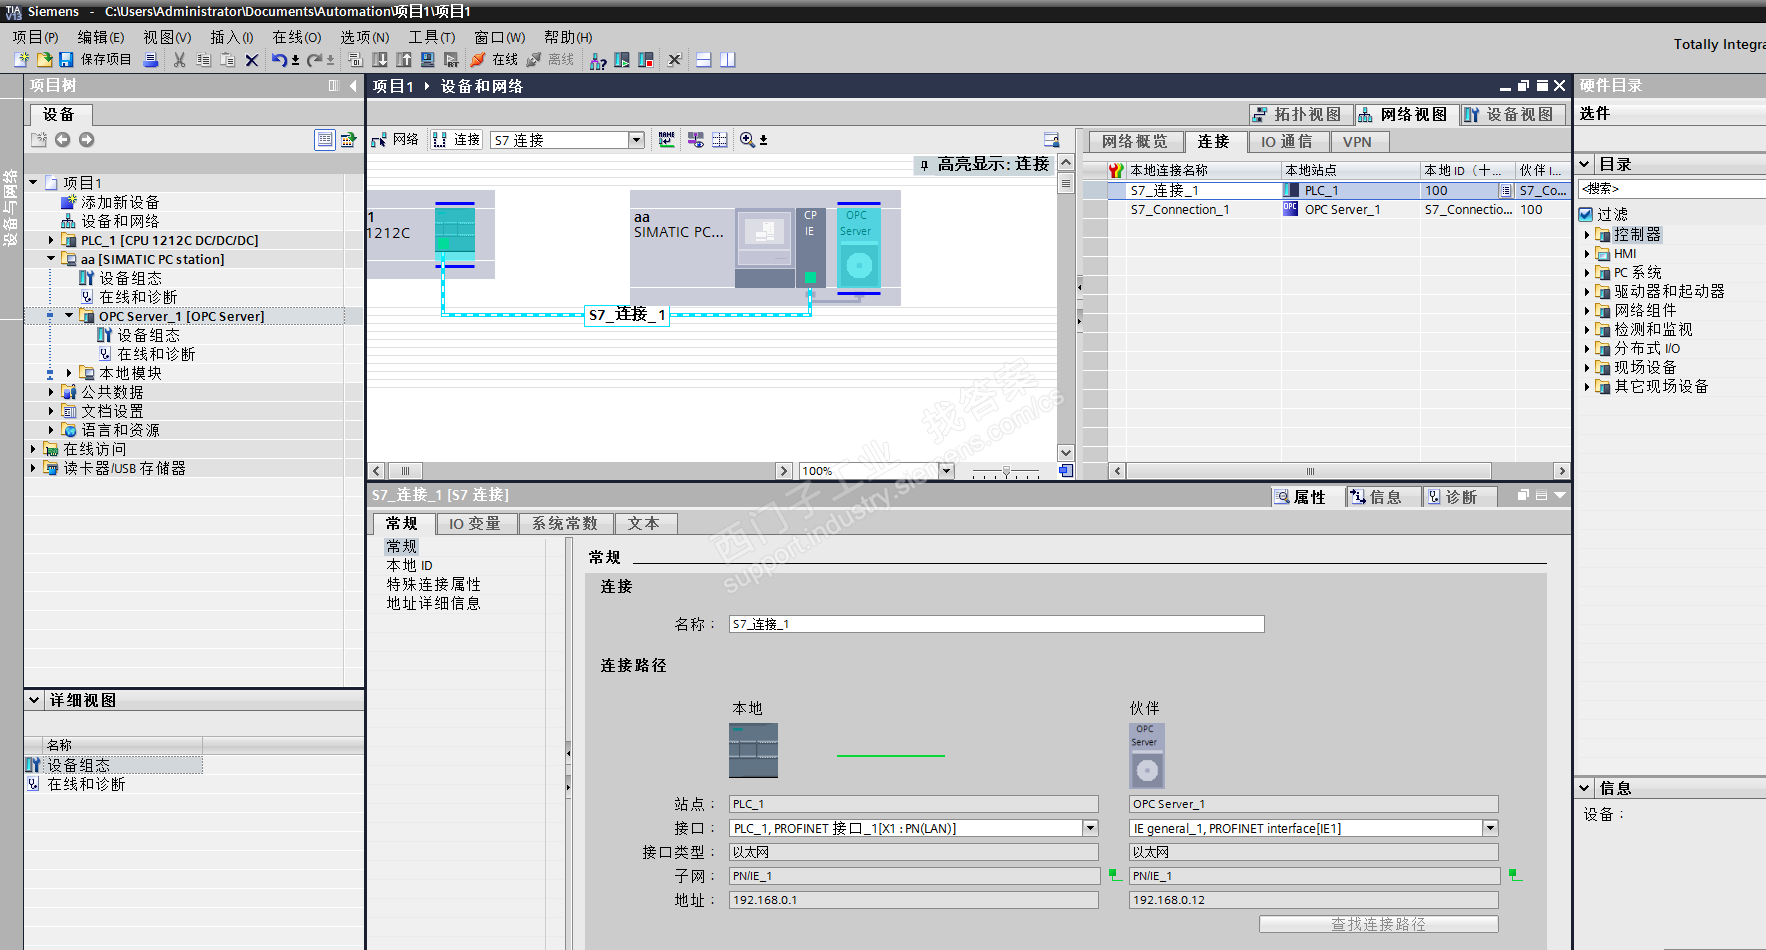Collapse the aa [SIMATIC PC station] node
Viewport: 1766px width, 950px height.
51,259
